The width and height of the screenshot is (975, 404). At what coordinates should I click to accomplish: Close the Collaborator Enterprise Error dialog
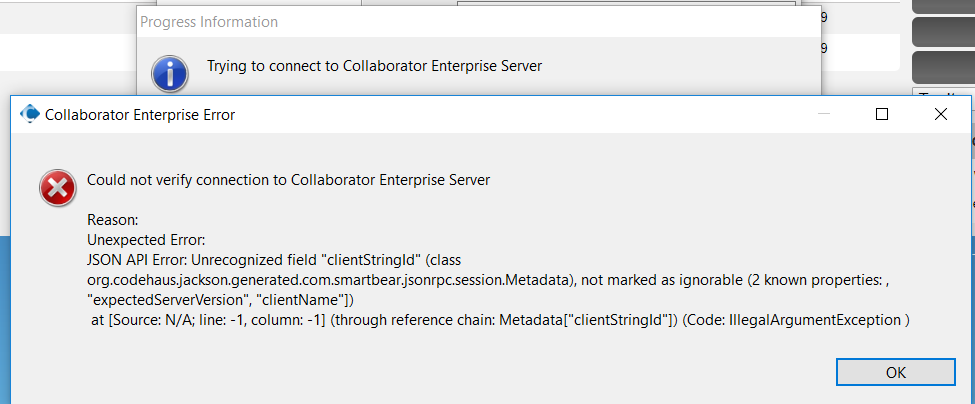point(940,114)
